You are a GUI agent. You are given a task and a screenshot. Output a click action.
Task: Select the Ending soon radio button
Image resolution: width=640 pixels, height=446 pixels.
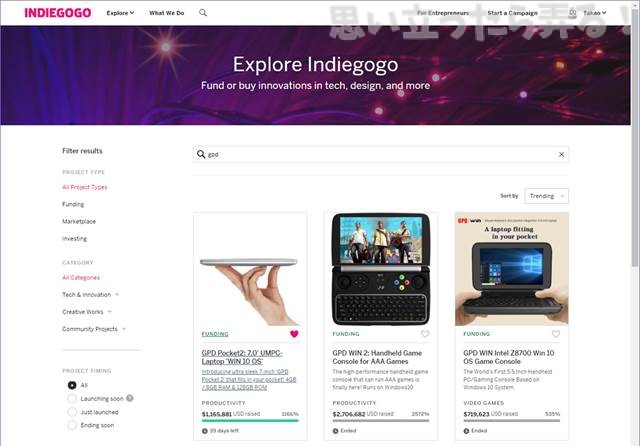click(72, 425)
